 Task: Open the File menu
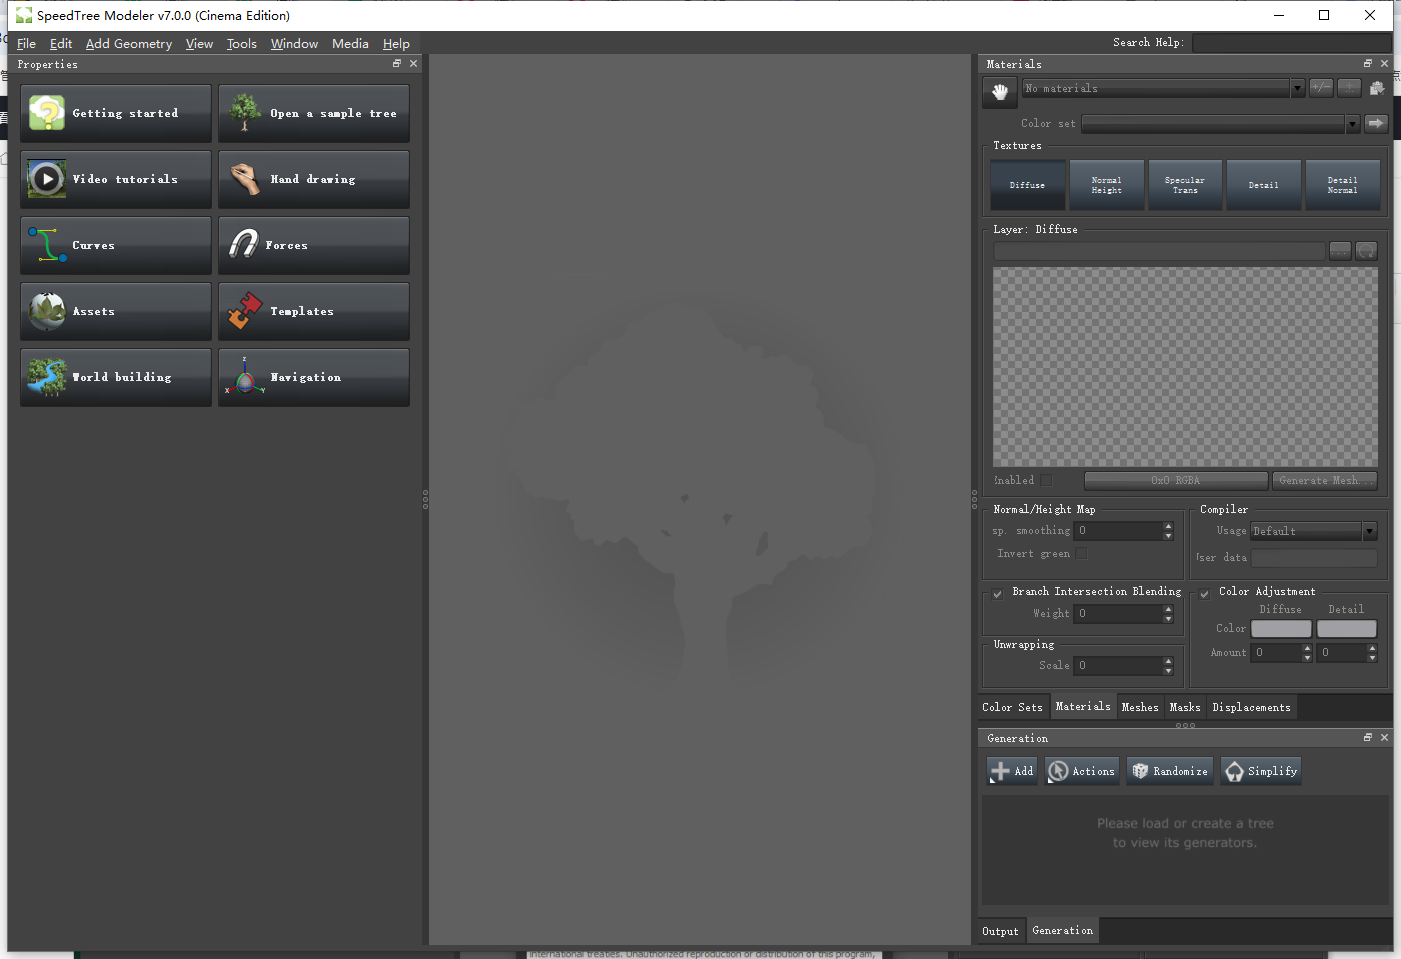click(x=27, y=44)
